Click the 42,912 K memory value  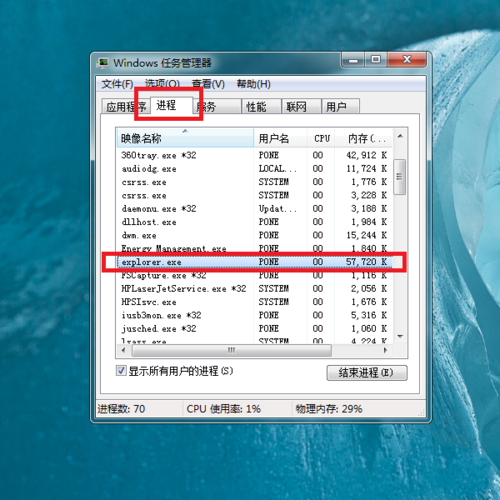point(366,155)
